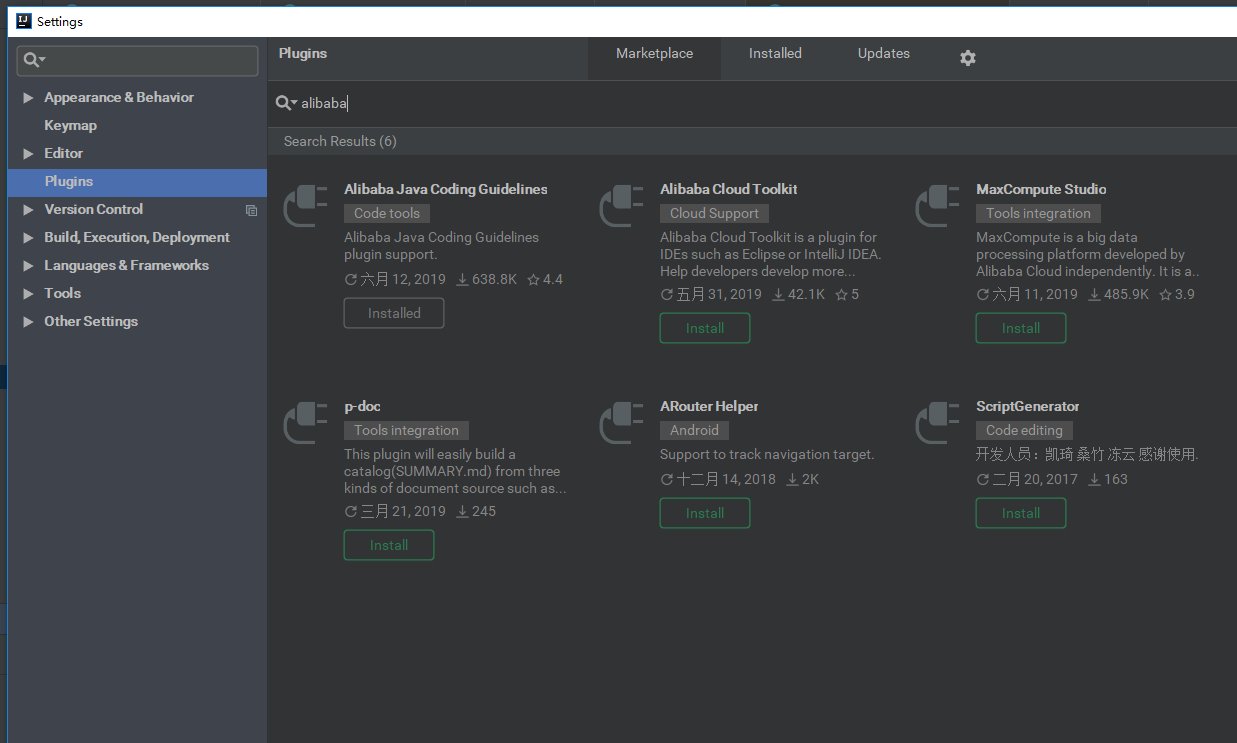Click the 42.1K download count
Viewport: 1237px width, 743px height.
click(x=799, y=295)
